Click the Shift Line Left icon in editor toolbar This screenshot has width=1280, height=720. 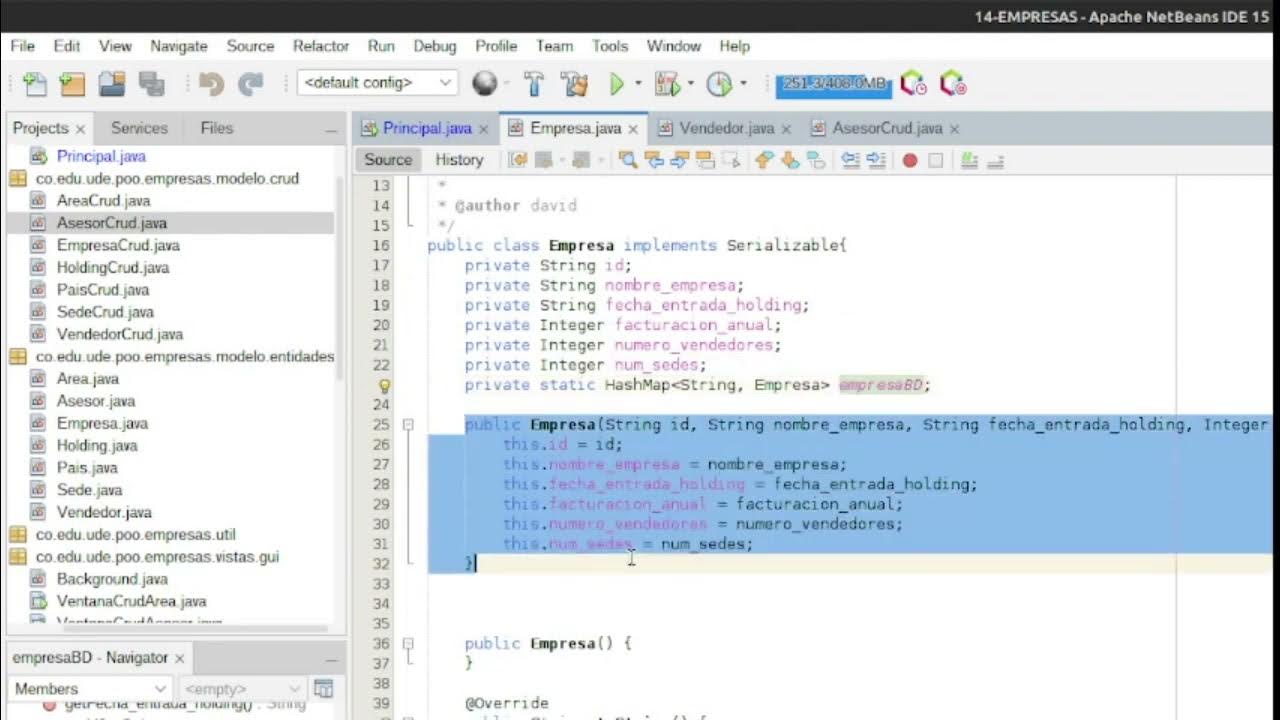click(x=850, y=160)
